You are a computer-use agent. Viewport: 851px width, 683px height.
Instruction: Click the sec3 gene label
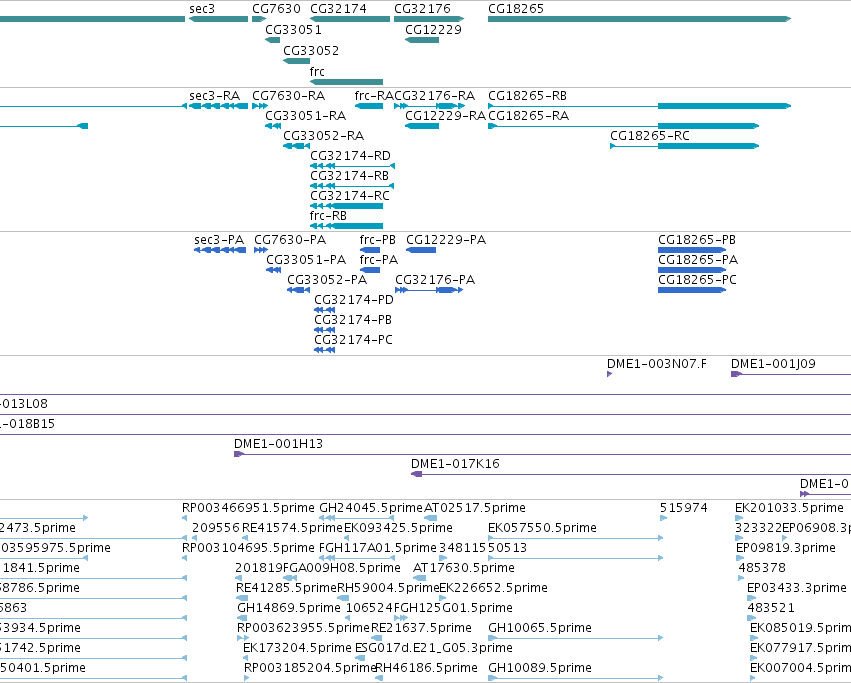point(202,9)
